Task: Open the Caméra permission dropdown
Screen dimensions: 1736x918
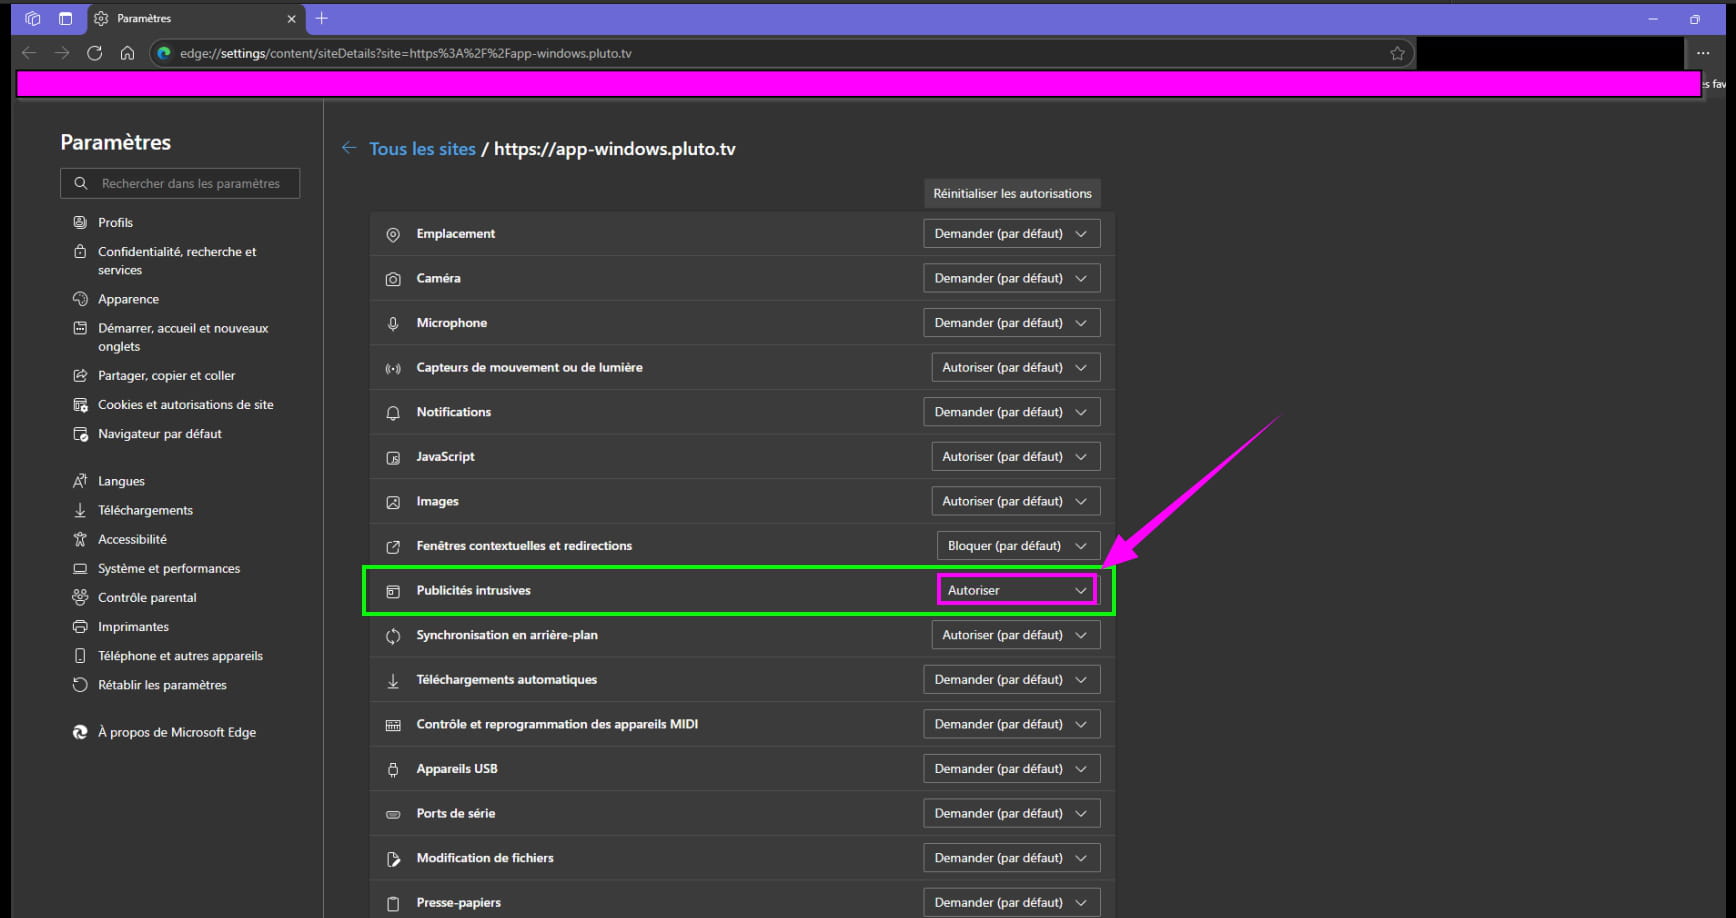Action: coord(1011,278)
